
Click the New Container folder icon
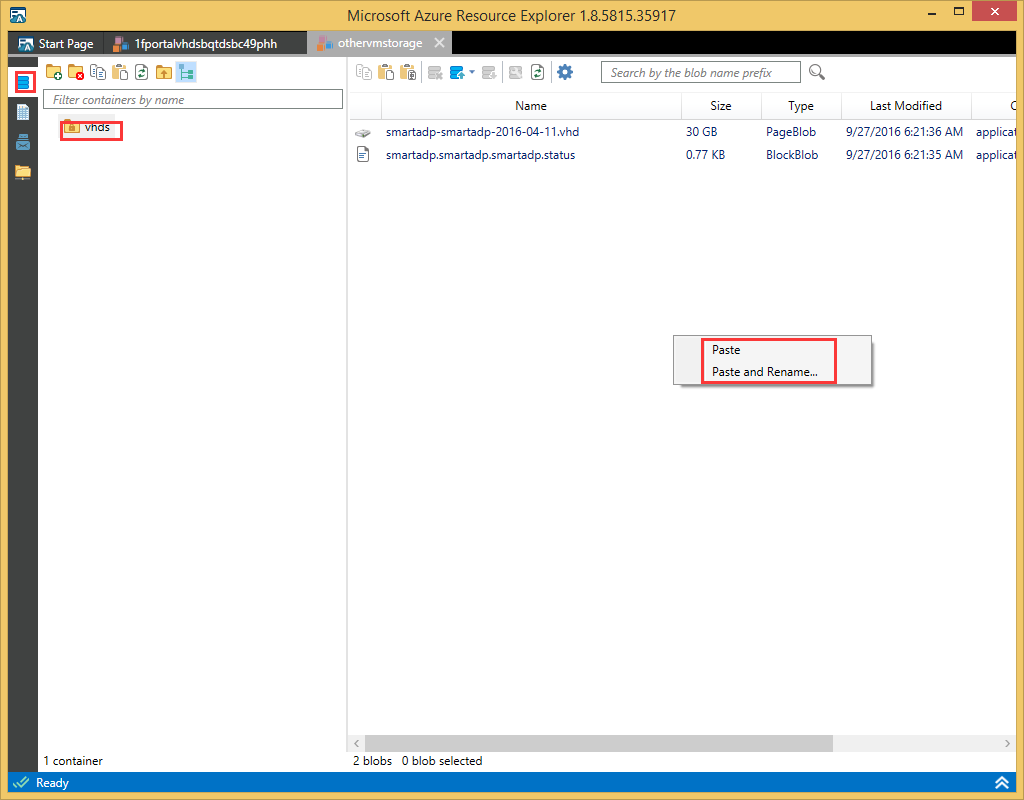[54, 72]
